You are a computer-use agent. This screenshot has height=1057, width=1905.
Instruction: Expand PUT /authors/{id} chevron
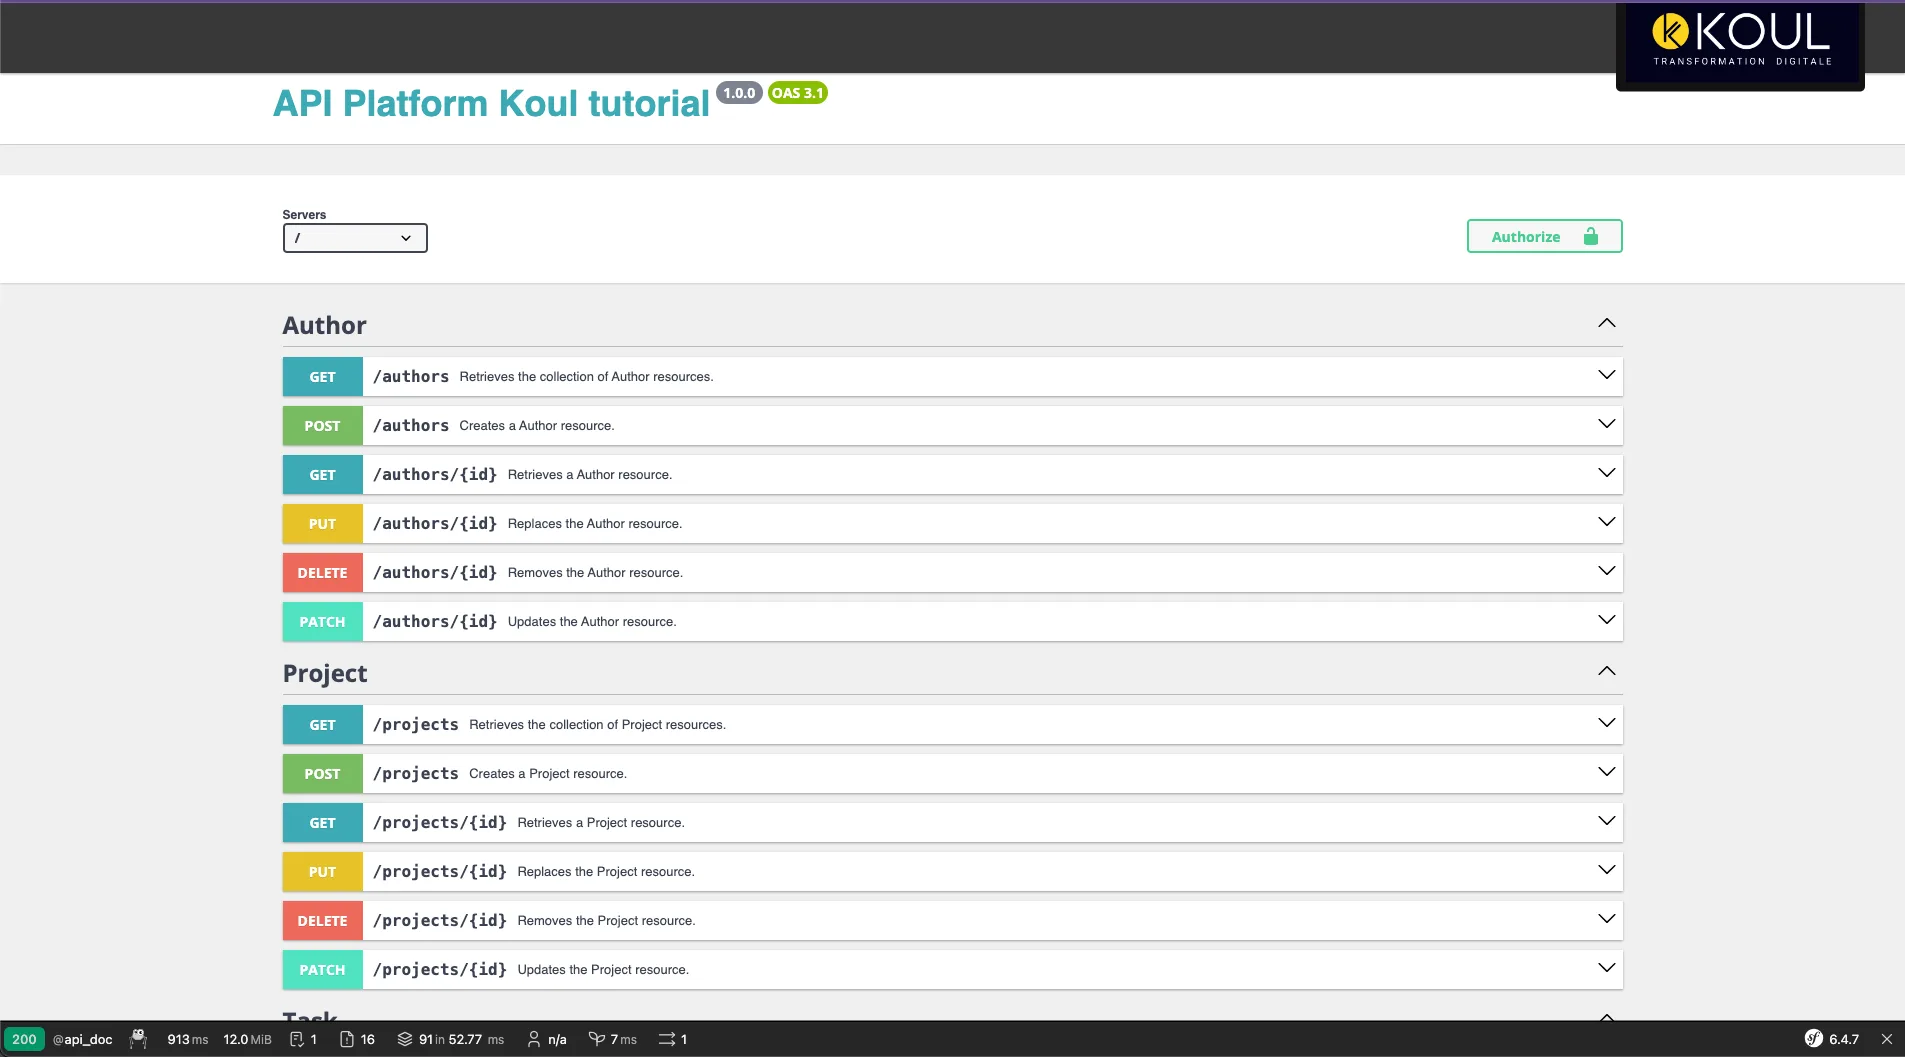1606,522
